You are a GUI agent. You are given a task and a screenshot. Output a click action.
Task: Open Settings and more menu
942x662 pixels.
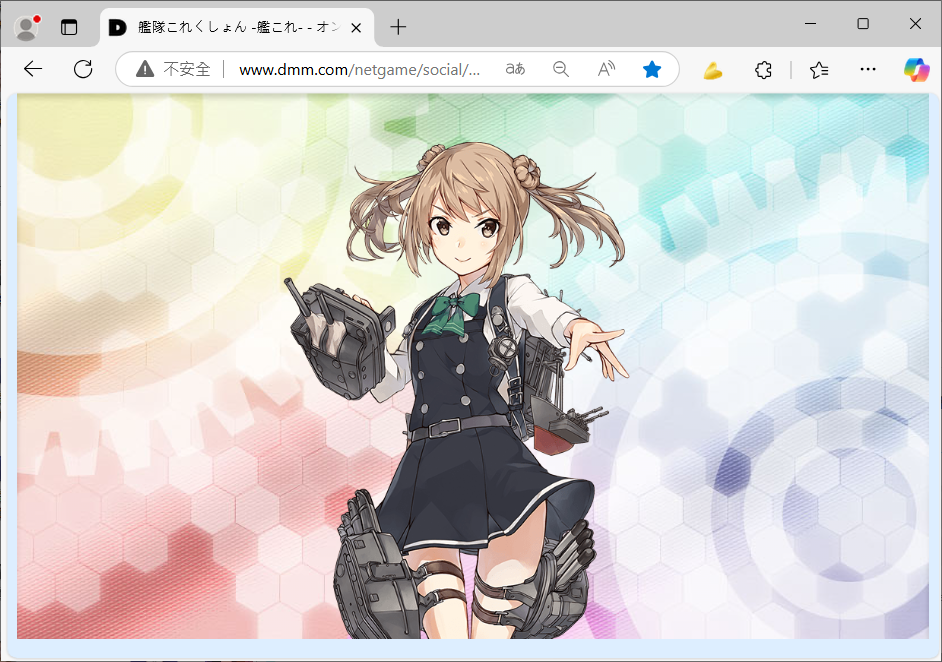point(868,70)
